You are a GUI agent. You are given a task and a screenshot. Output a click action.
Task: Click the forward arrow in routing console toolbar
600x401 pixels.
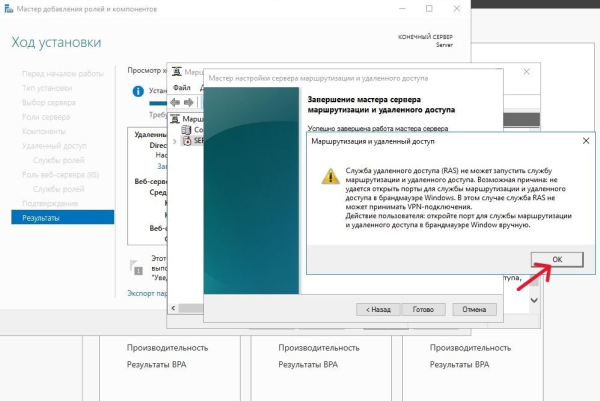[x=189, y=102]
